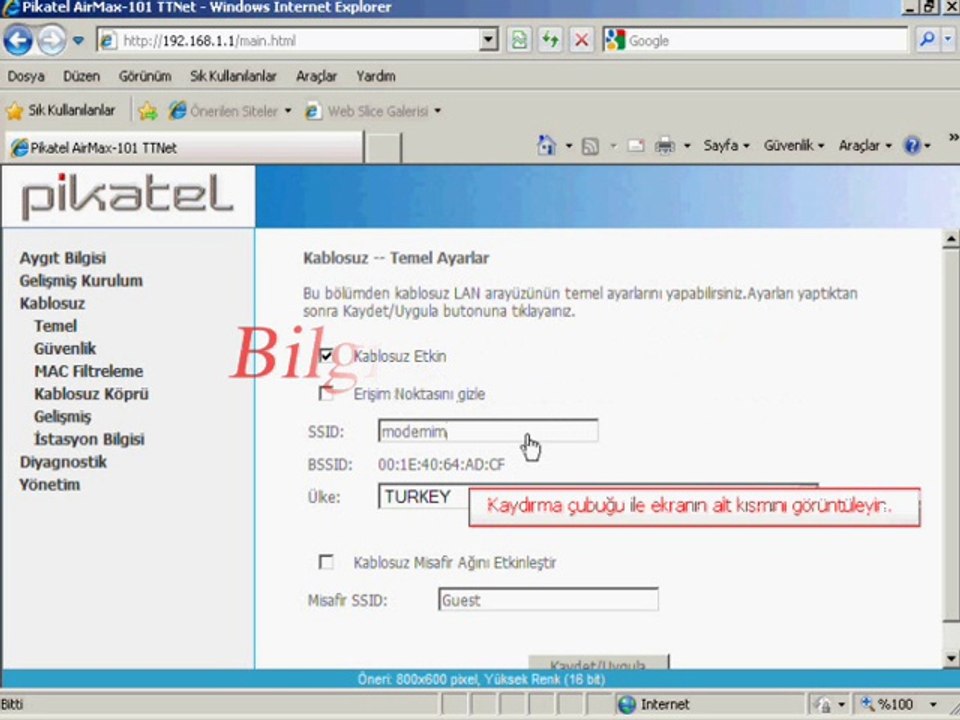Screen dimensions: 960x720
Task: Open the Araçlar menu in menu bar
Action: pos(317,77)
